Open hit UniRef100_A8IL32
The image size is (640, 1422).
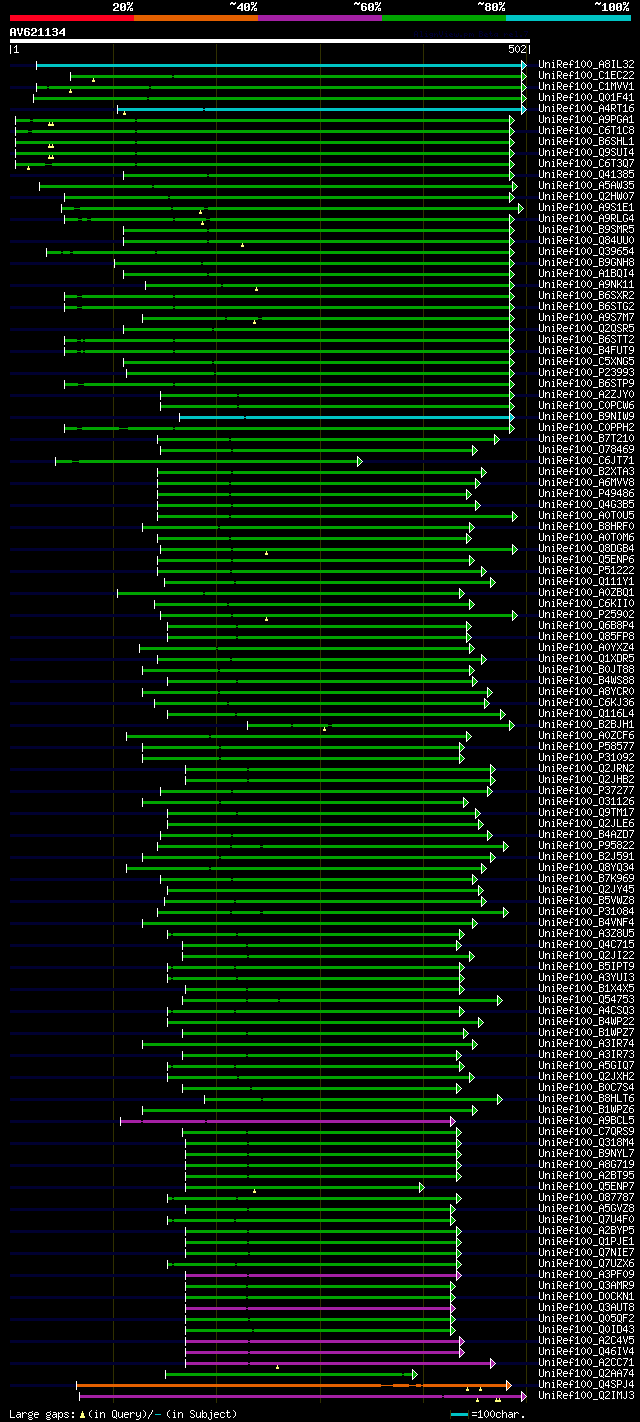586,65
